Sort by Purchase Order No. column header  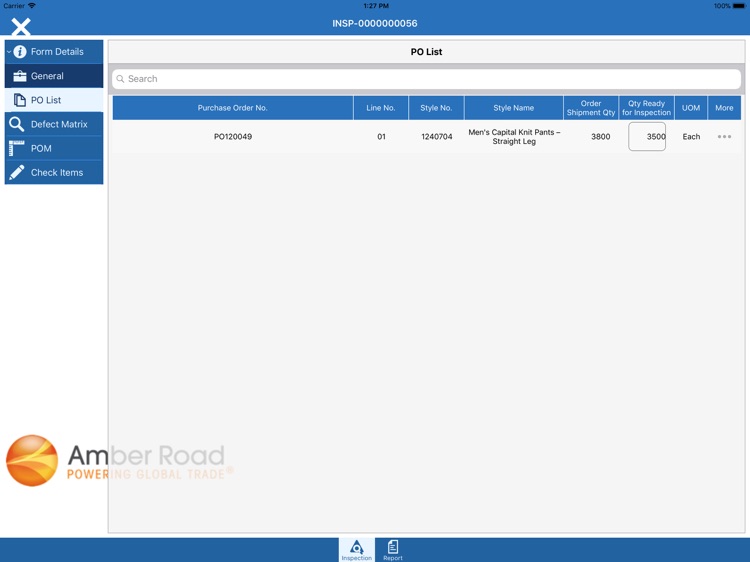tap(232, 108)
